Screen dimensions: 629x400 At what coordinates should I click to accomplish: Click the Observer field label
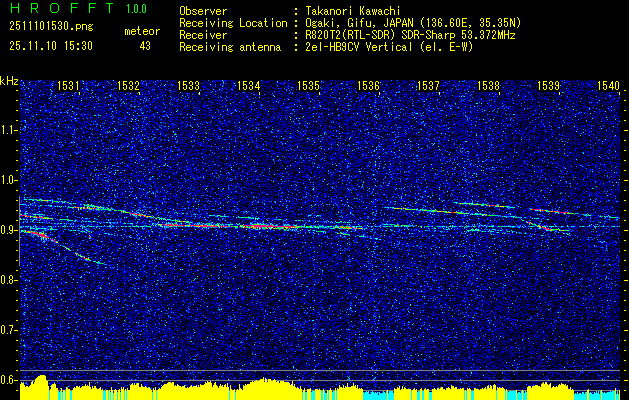point(203,11)
